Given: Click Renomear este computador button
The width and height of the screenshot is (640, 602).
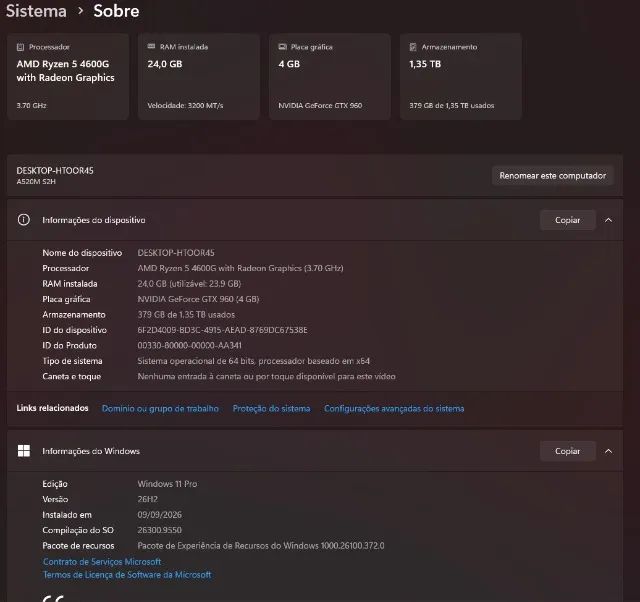Looking at the screenshot, I should pyautogui.click(x=553, y=175).
